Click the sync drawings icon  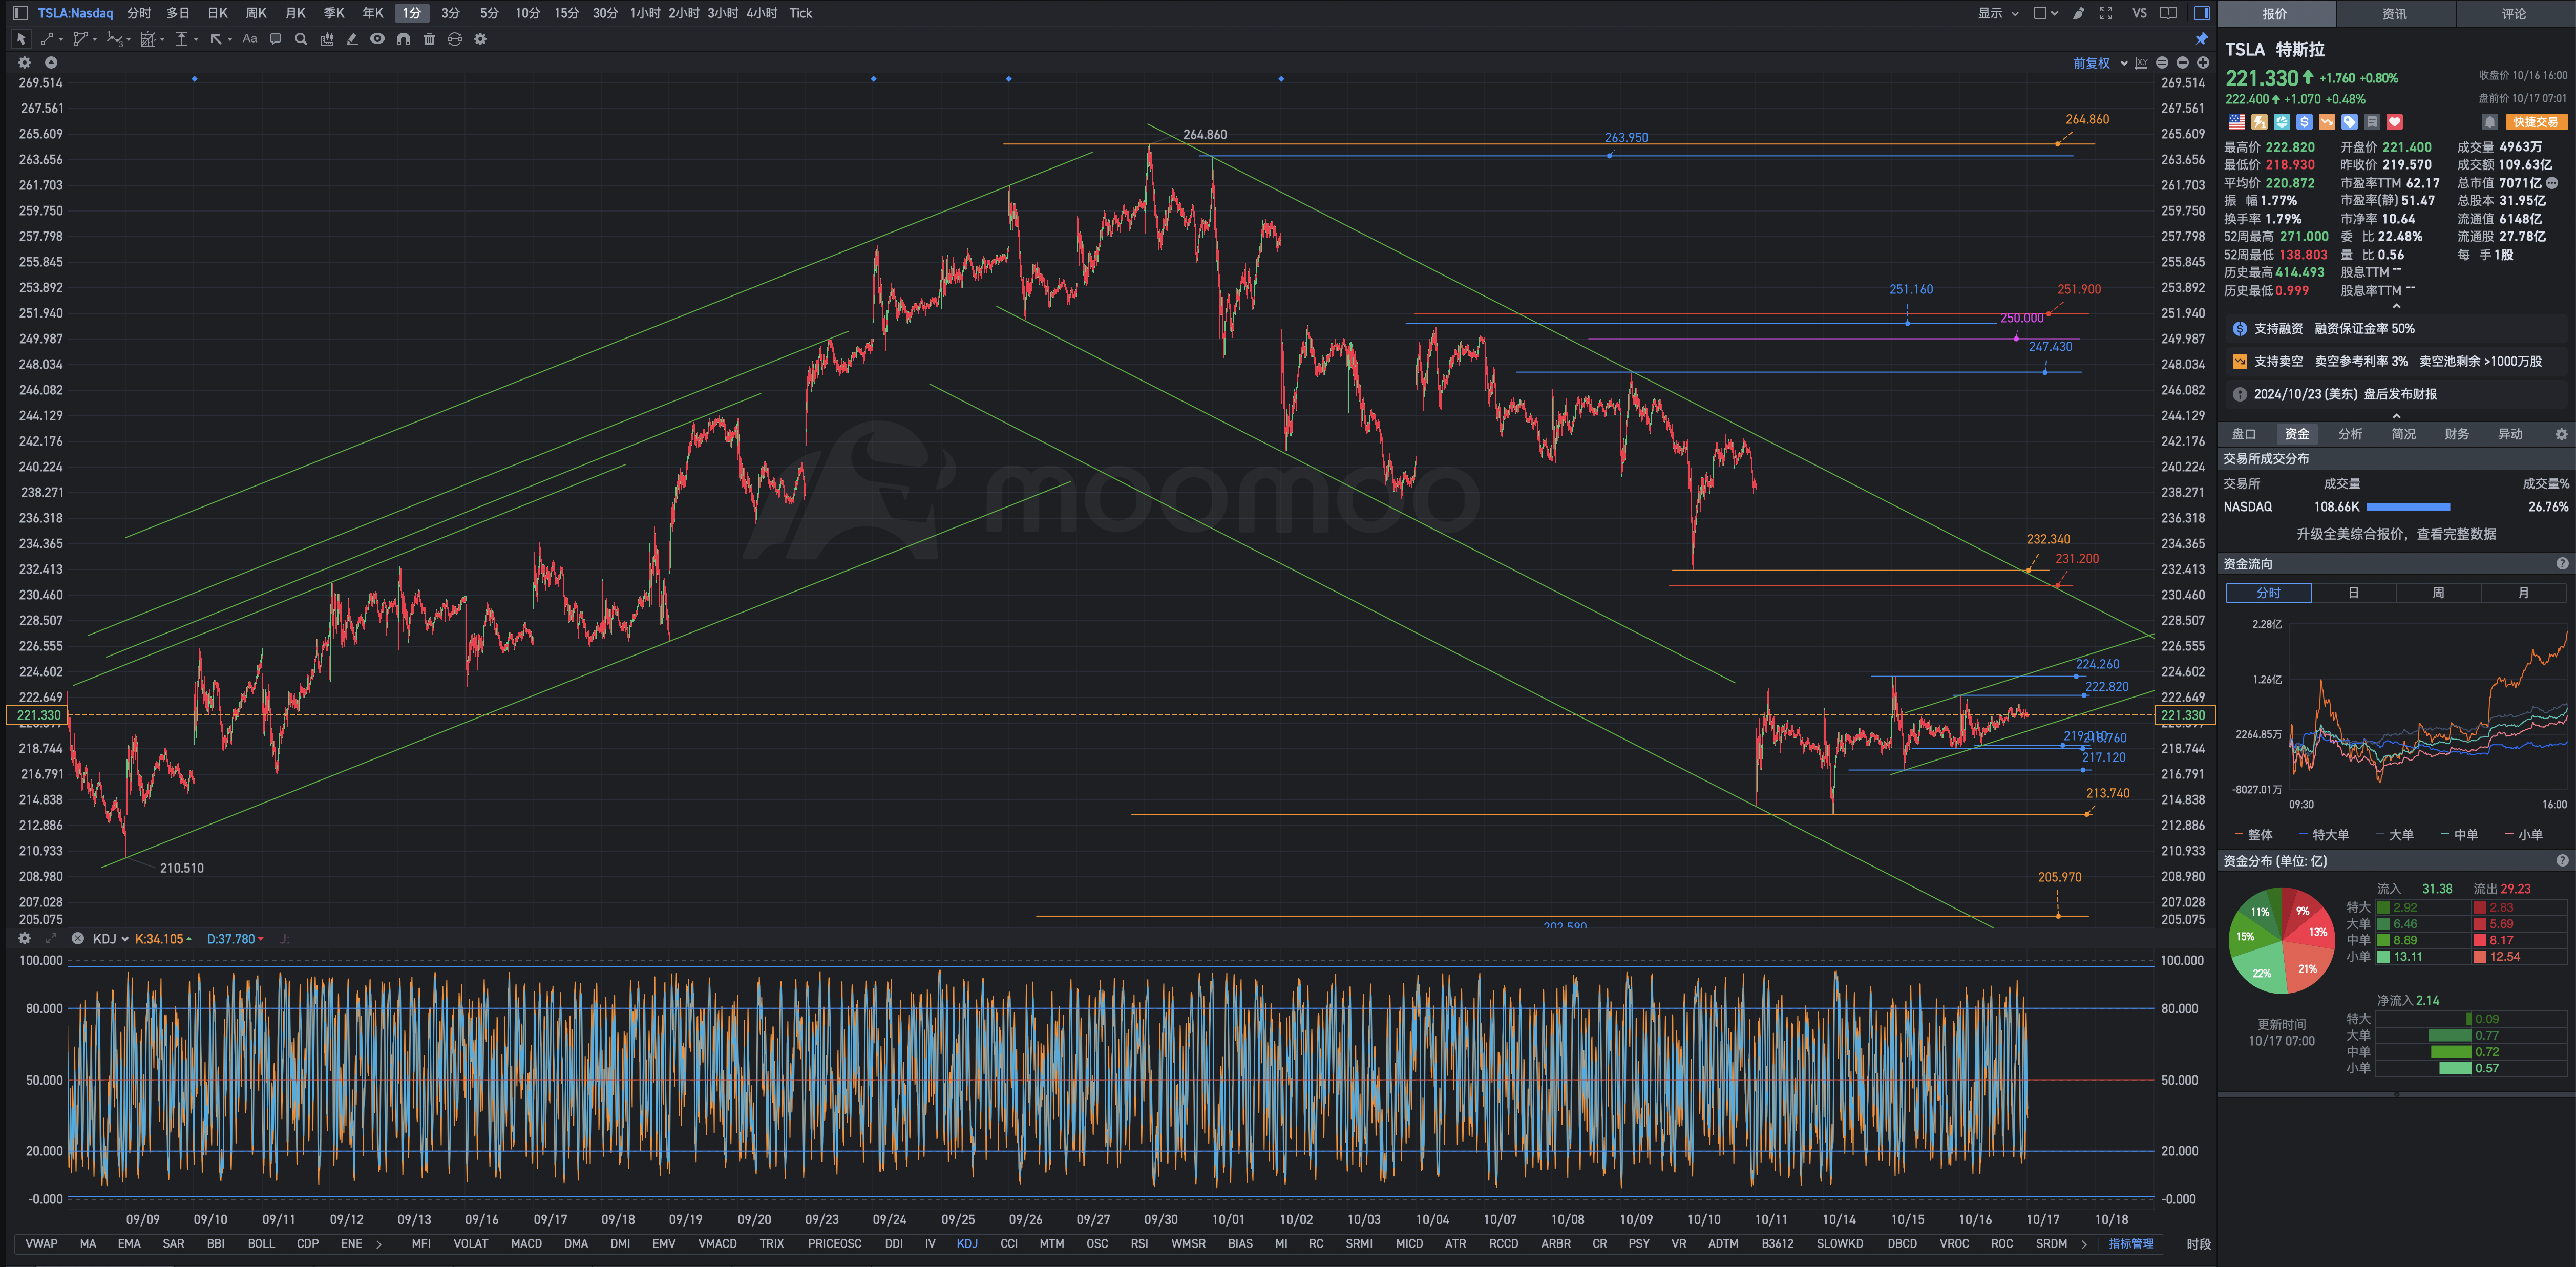tap(454, 39)
